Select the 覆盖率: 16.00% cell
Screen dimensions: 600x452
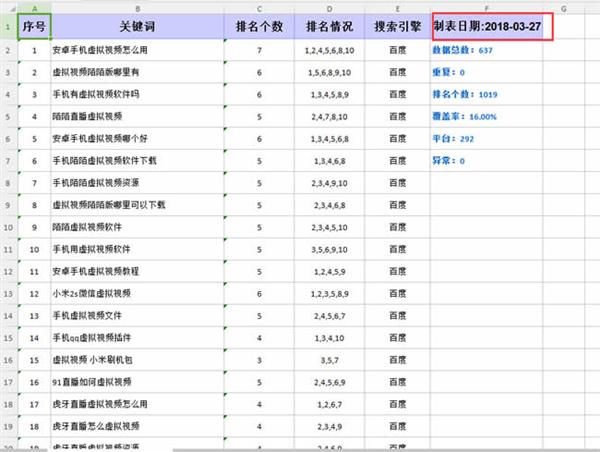(x=464, y=116)
